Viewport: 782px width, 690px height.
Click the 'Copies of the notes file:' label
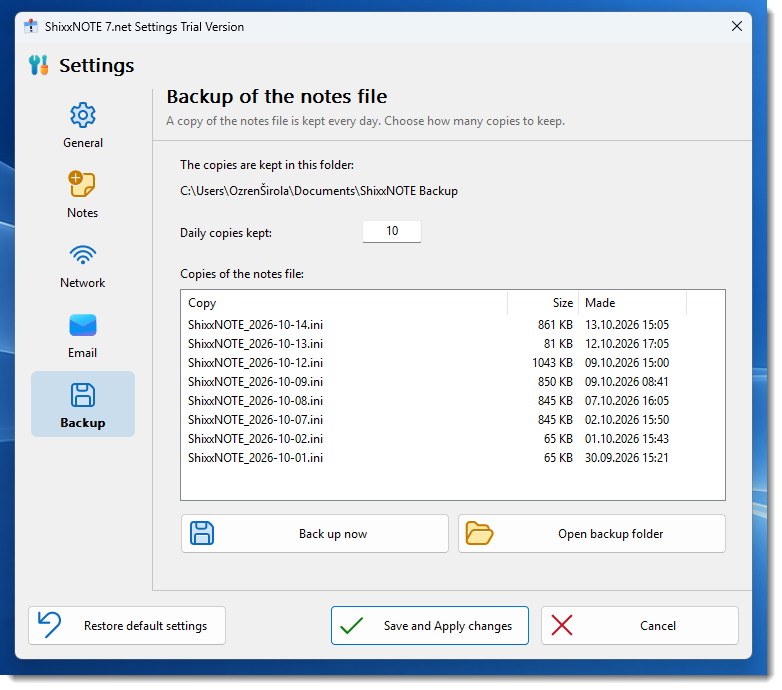[242, 274]
